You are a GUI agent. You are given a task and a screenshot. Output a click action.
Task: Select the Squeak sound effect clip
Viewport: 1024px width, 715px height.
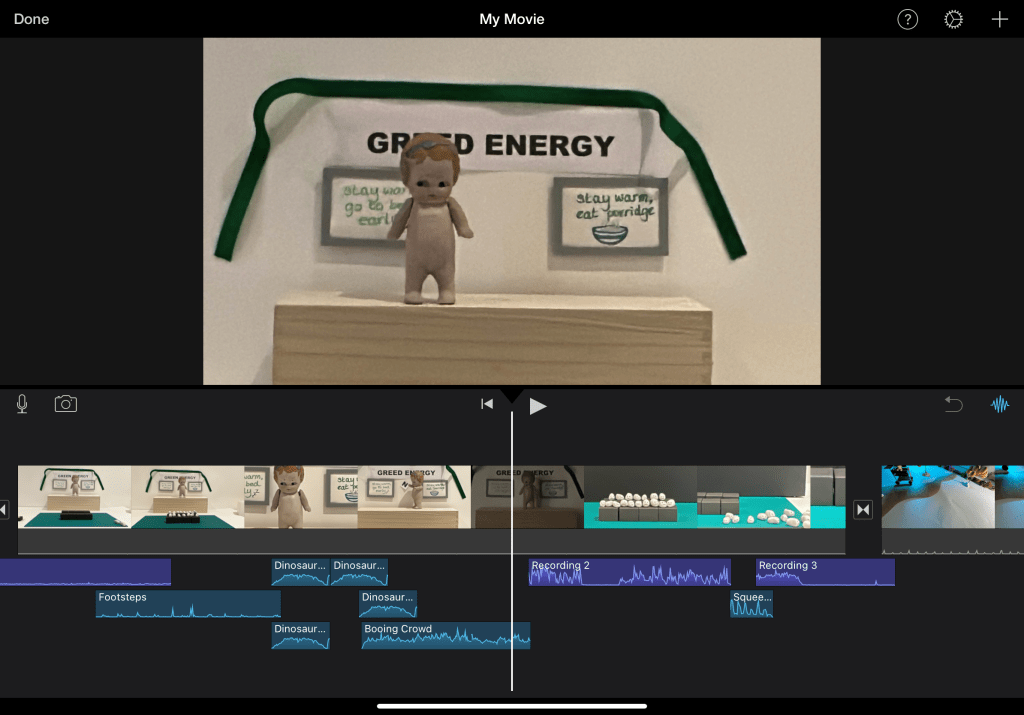pos(751,604)
